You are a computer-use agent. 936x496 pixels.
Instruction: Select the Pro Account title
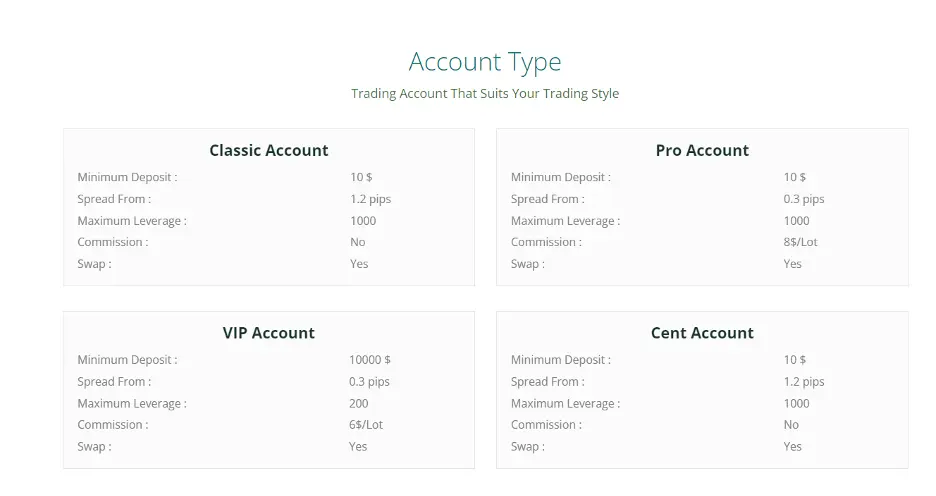pyautogui.click(x=702, y=151)
